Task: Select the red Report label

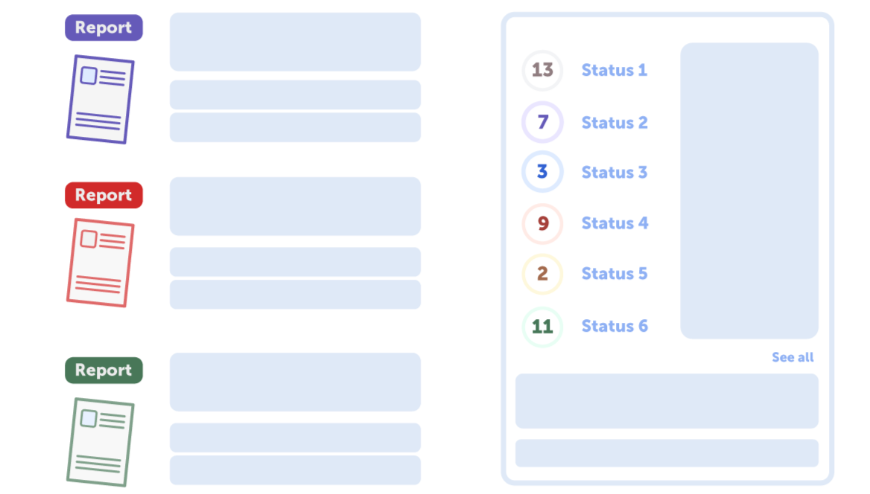Action: point(104,195)
